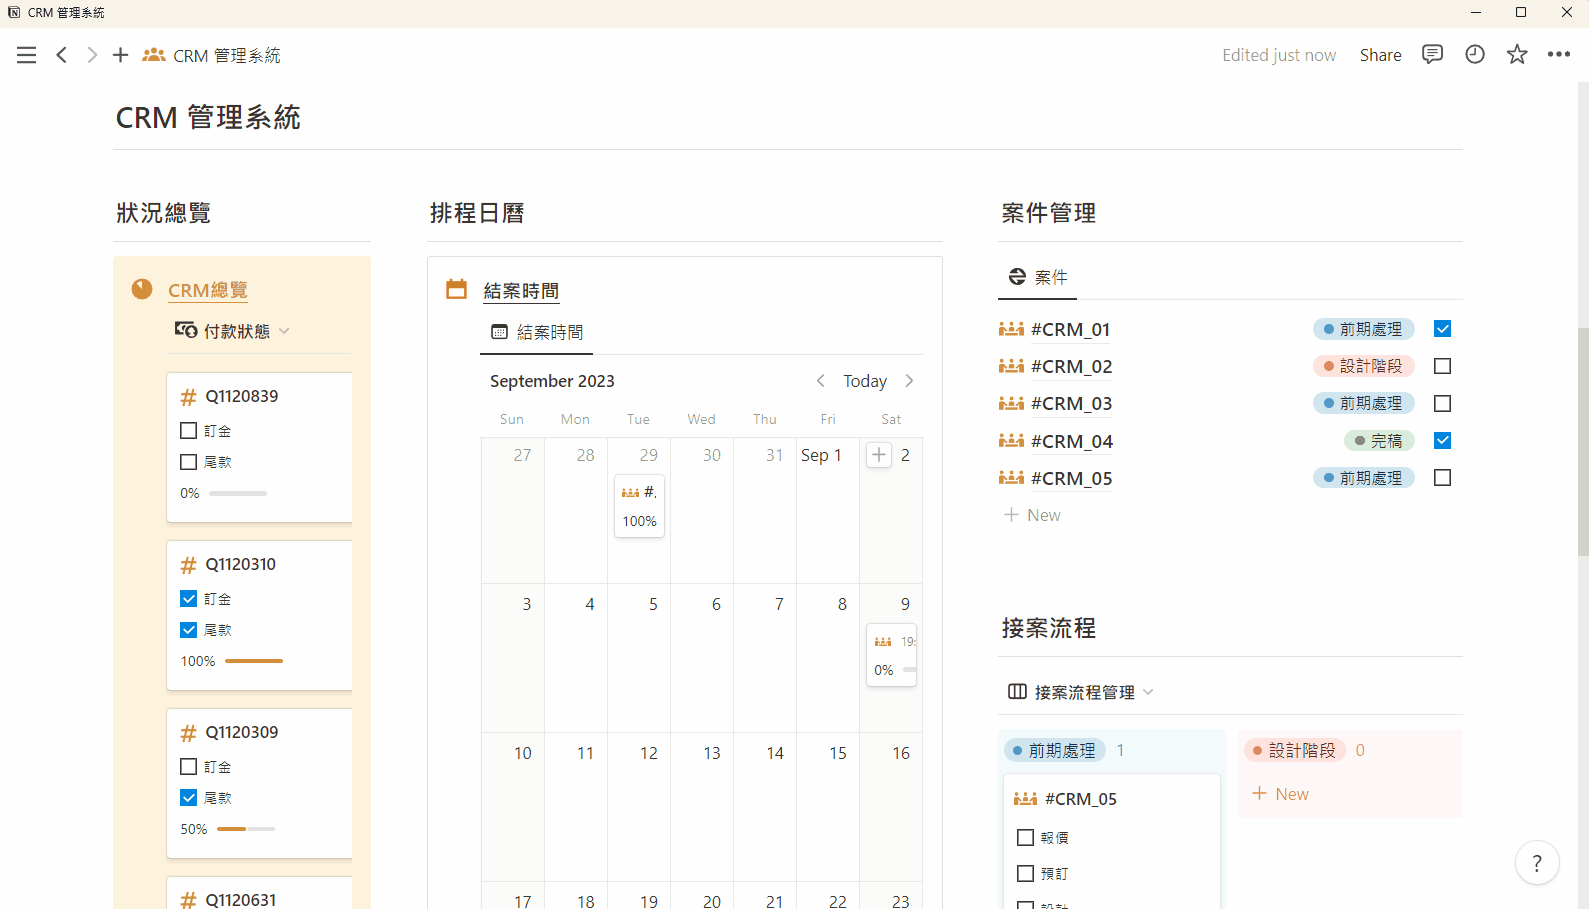Click the hash icon on Q1120839 card
Image resolution: width=1589 pixels, height=909 pixels.
click(x=188, y=397)
